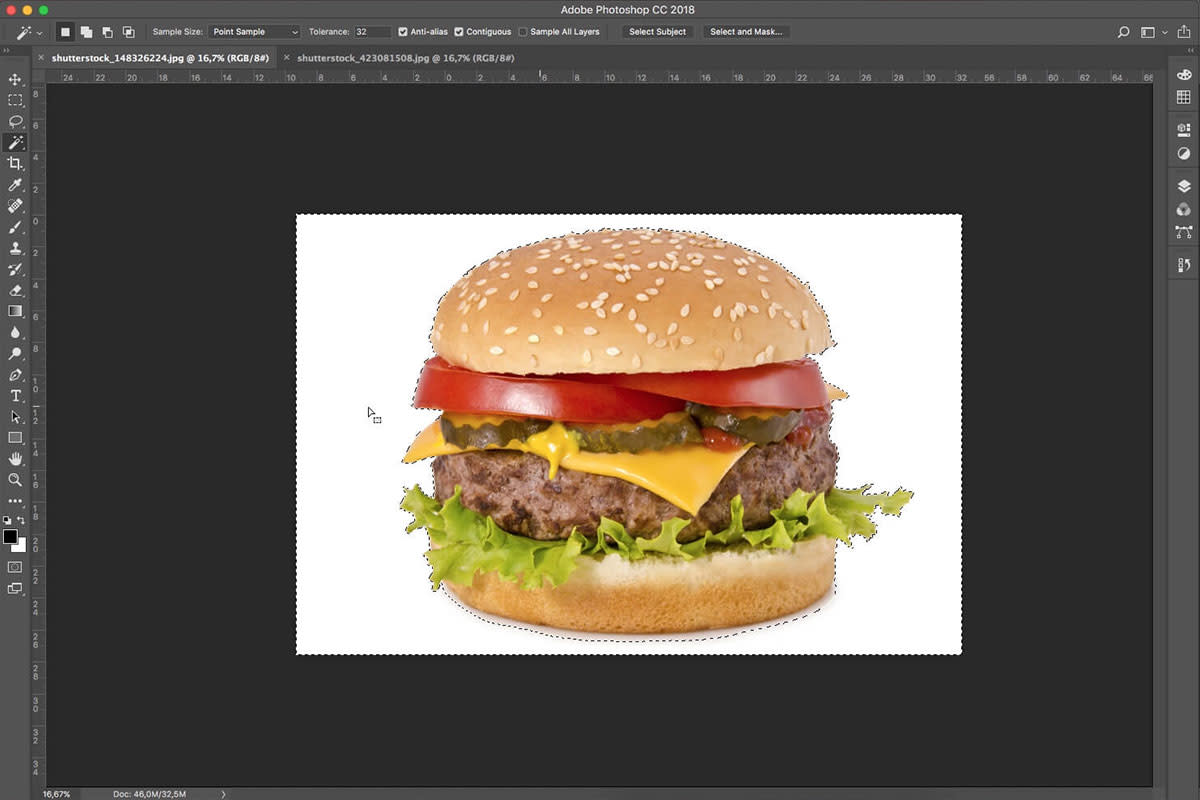Activate the Zoom tool
This screenshot has height=800, width=1200.
click(x=15, y=480)
